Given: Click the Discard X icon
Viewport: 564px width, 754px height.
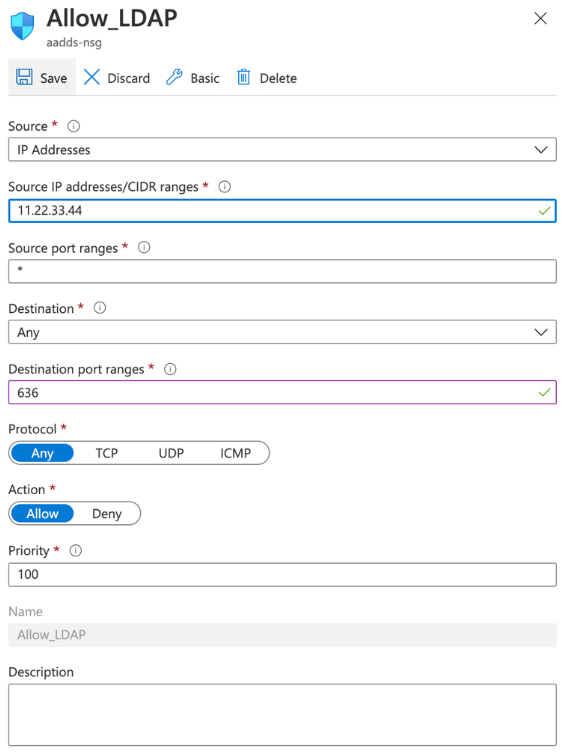Looking at the screenshot, I should pos(91,77).
